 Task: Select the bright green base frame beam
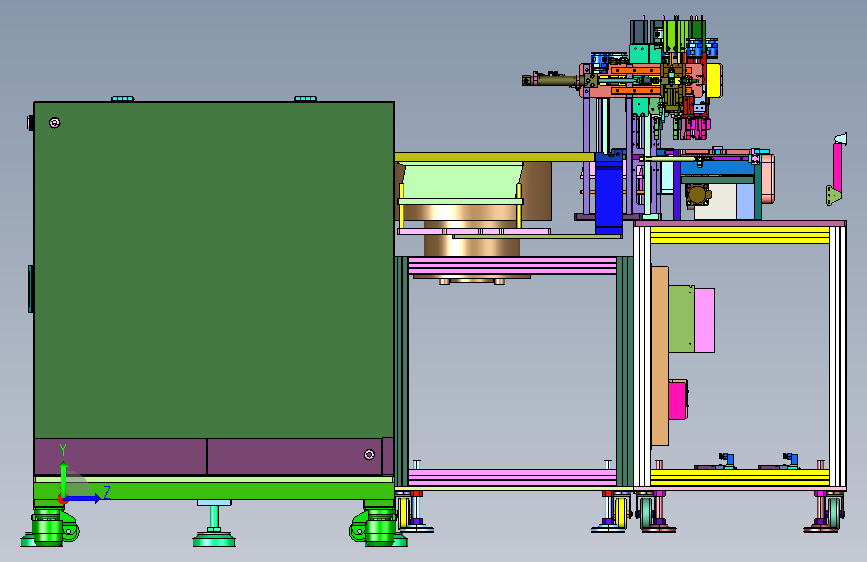[x=214, y=490]
